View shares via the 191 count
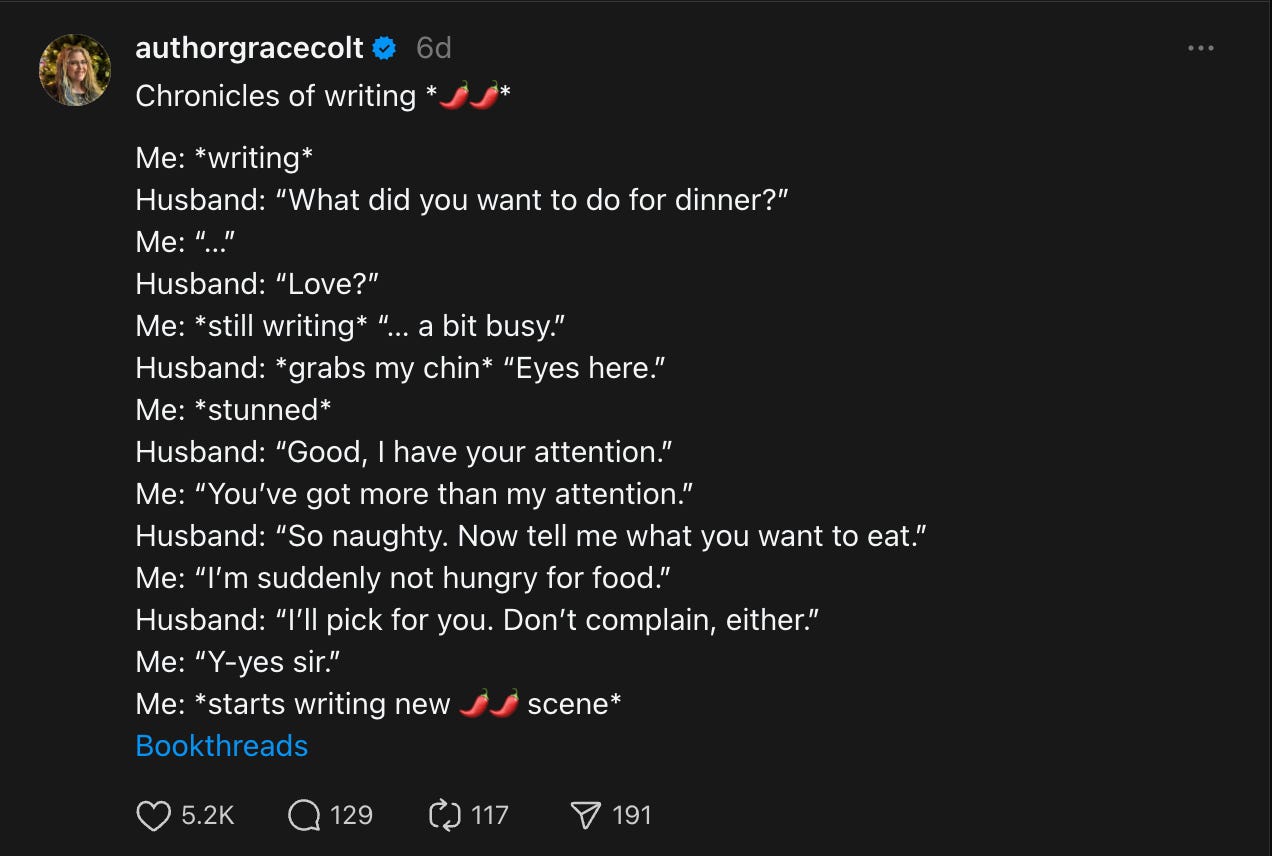1272x856 pixels. coord(632,815)
